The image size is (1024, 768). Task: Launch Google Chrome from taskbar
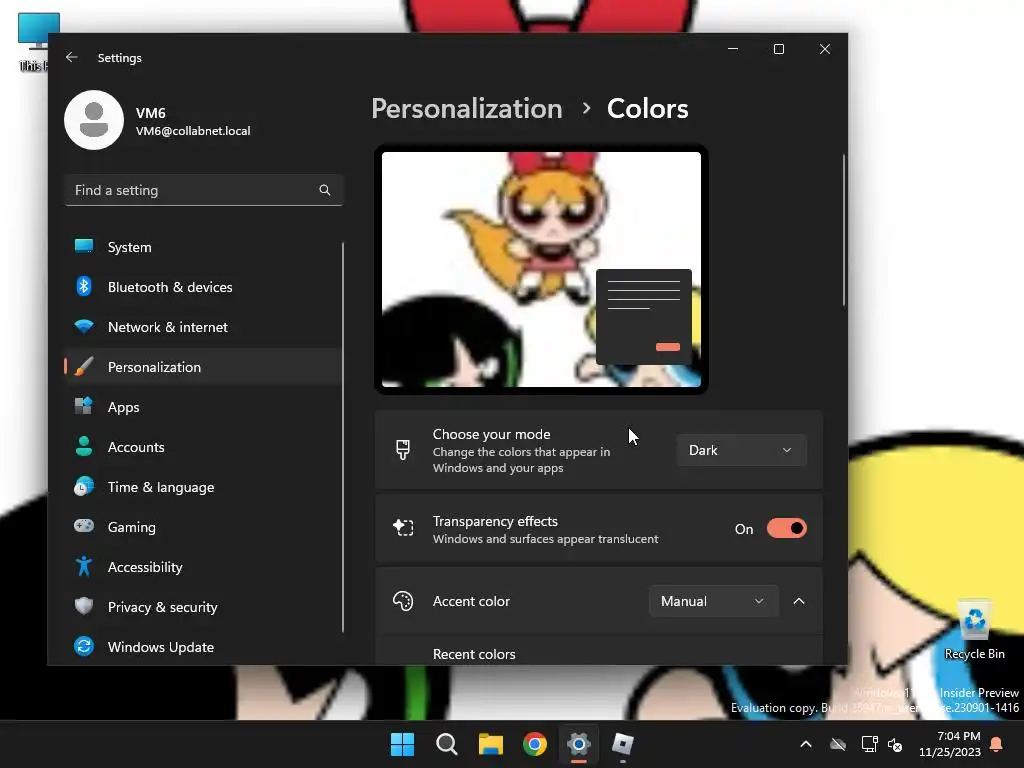click(x=535, y=744)
